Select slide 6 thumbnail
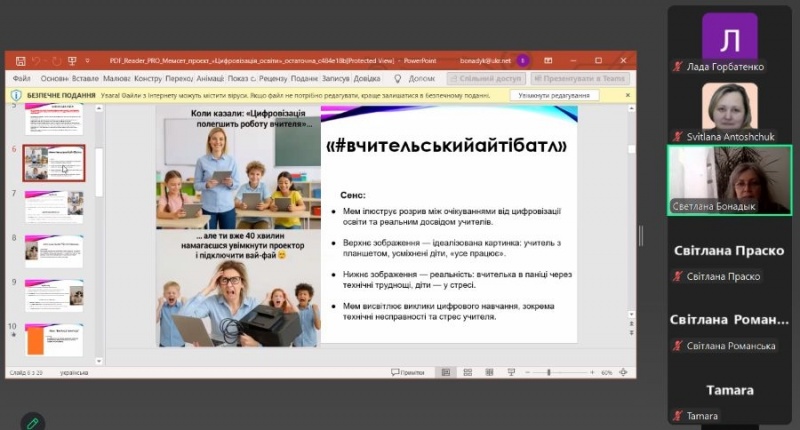800x430 pixels. point(54,163)
